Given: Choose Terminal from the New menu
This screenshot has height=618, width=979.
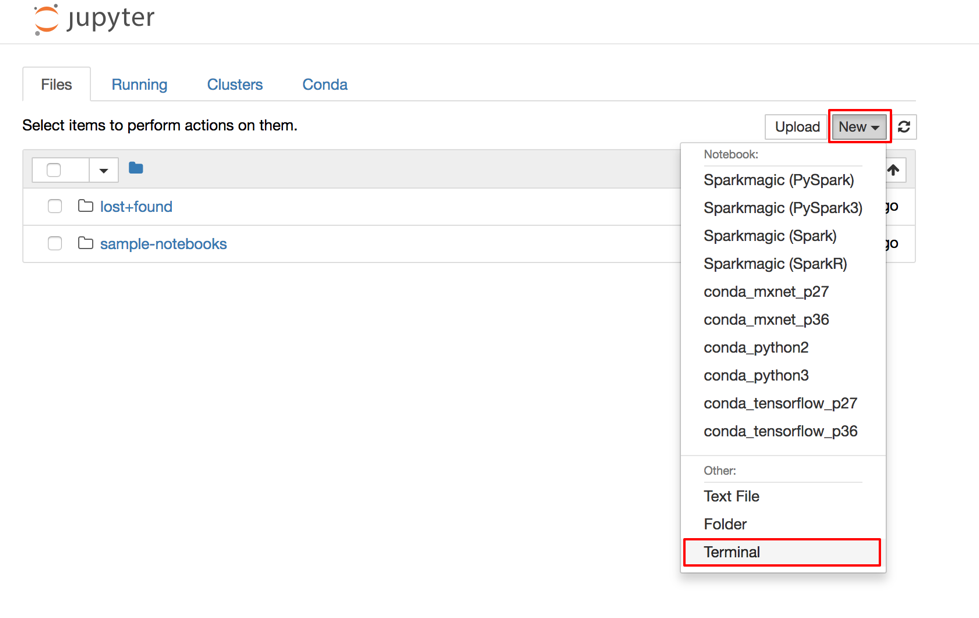Looking at the screenshot, I should pos(782,552).
